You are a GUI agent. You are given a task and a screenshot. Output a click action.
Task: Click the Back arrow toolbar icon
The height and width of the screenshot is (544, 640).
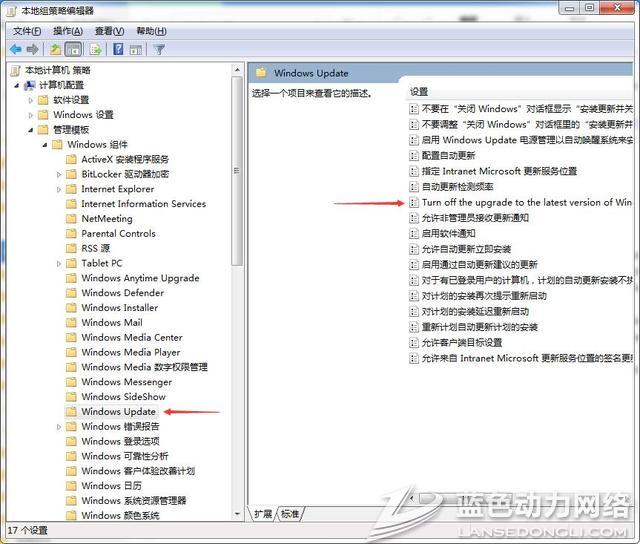point(15,49)
